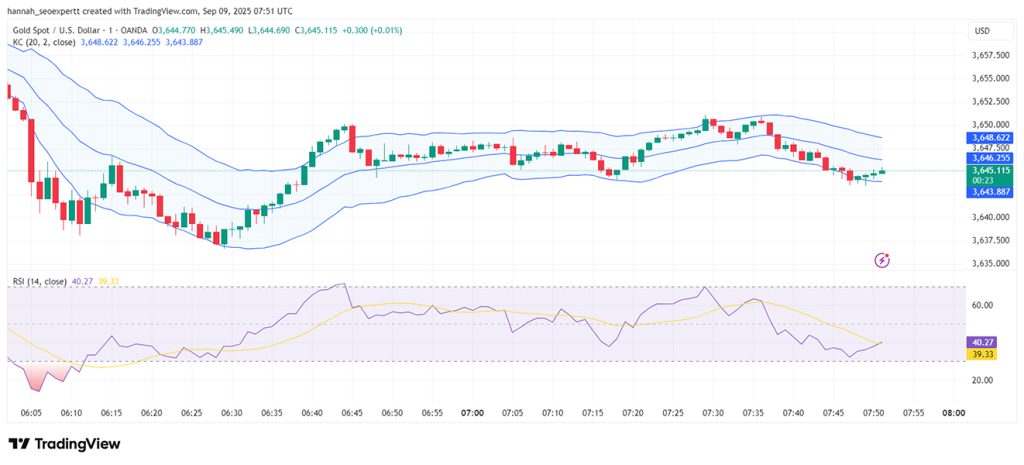Image resolution: width=1024 pixels, height=465 pixels.
Task: Click the 06:45 time axis label
Action: 353,413
